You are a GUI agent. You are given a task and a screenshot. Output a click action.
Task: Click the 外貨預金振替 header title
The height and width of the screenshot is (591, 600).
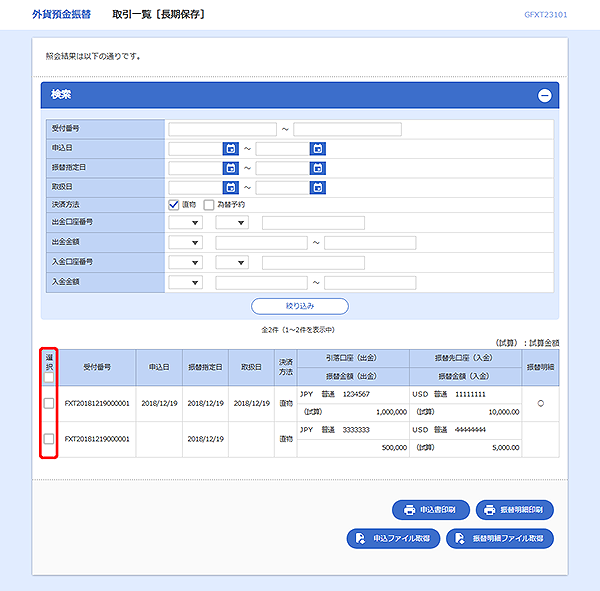click(61, 15)
